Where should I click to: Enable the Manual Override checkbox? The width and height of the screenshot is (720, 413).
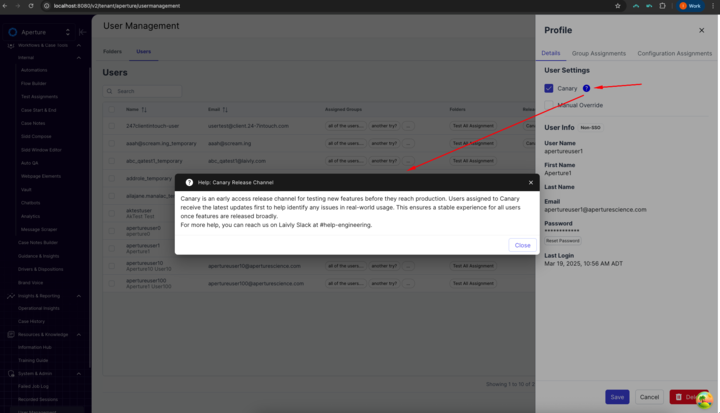tap(549, 105)
